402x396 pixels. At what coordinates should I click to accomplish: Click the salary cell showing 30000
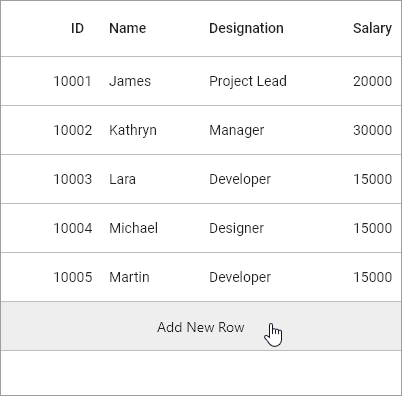pyautogui.click(x=372, y=130)
